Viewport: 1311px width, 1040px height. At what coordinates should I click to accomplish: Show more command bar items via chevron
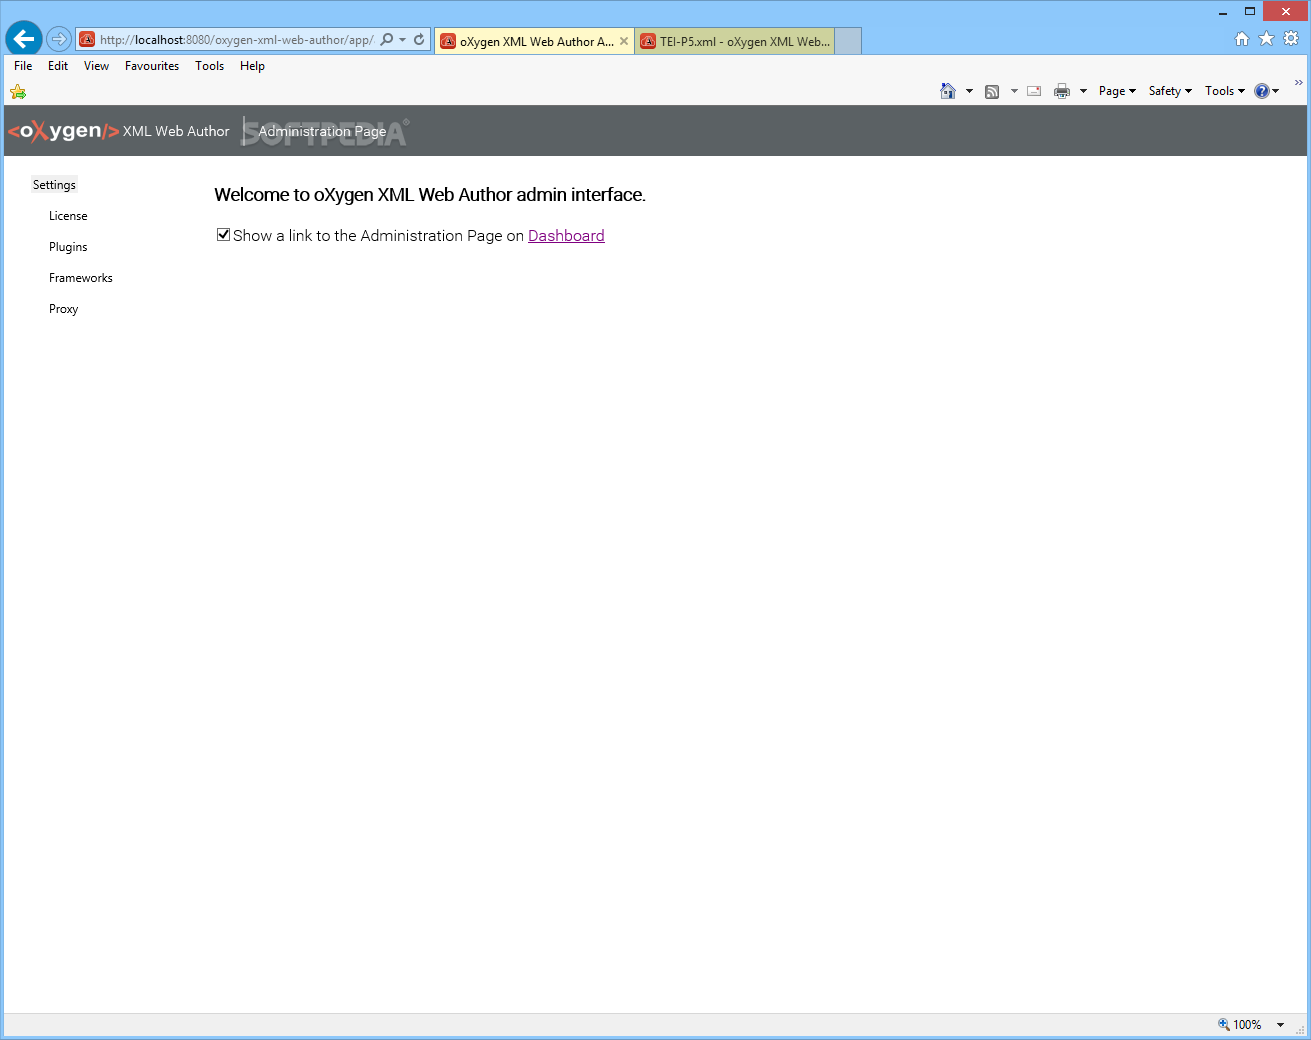[1298, 83]
